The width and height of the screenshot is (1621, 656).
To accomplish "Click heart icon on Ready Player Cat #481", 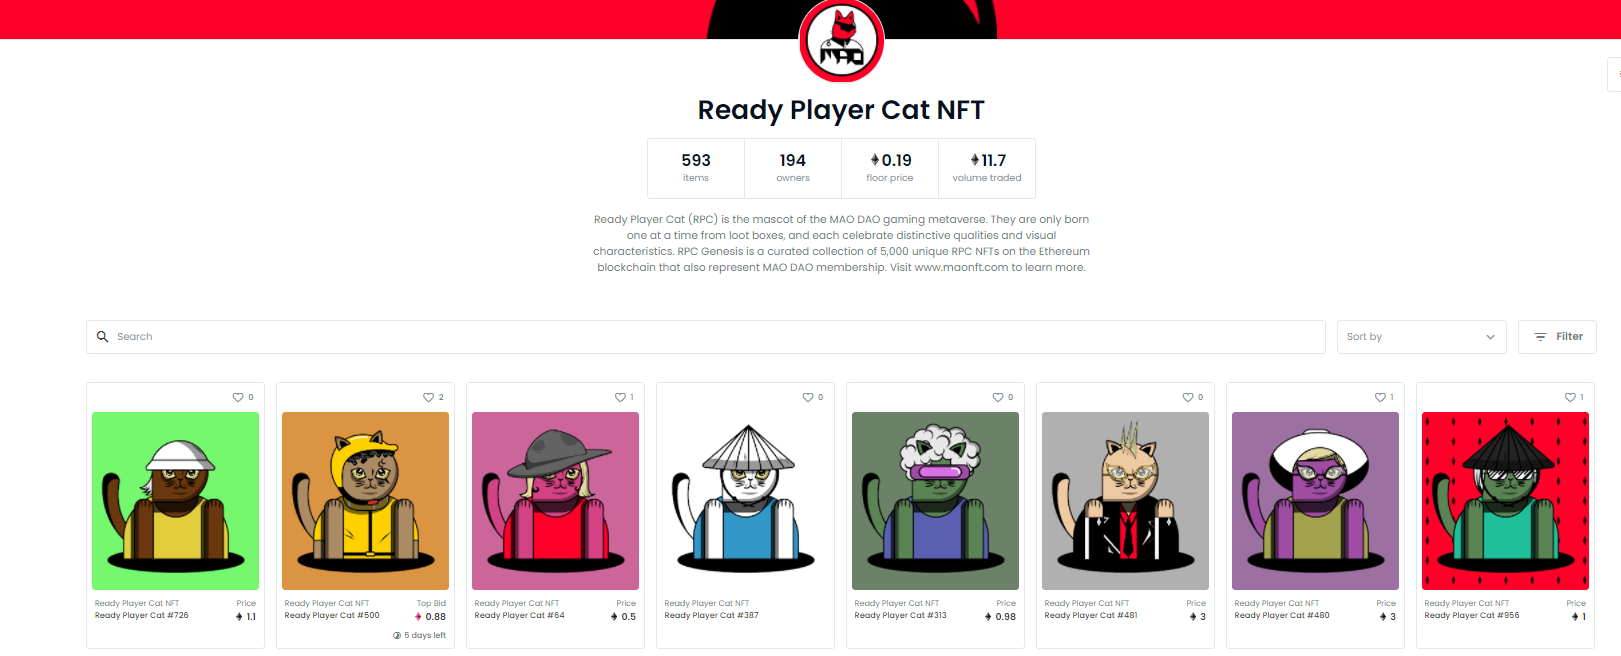I will coord(1188,397).
